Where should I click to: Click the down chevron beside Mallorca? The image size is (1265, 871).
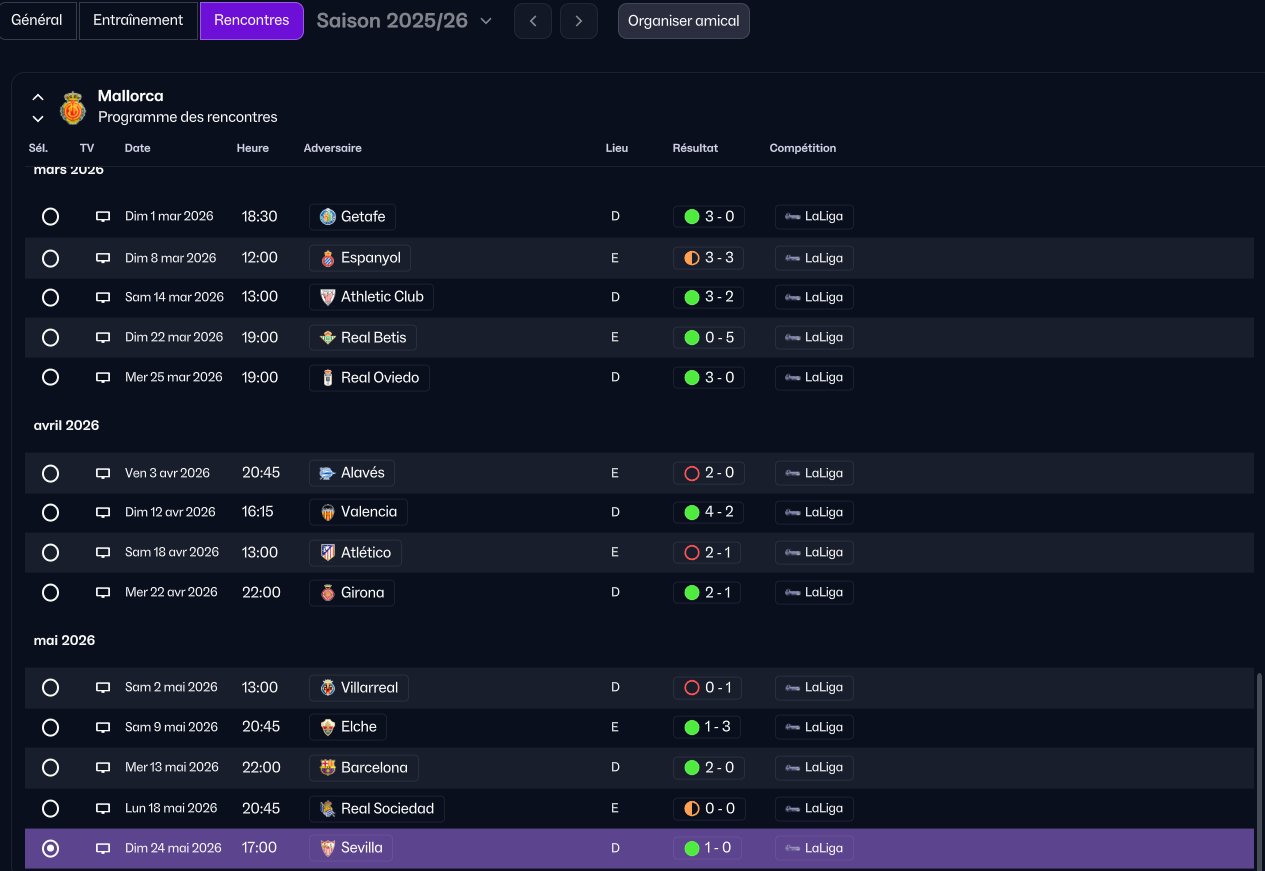(38, 118)
